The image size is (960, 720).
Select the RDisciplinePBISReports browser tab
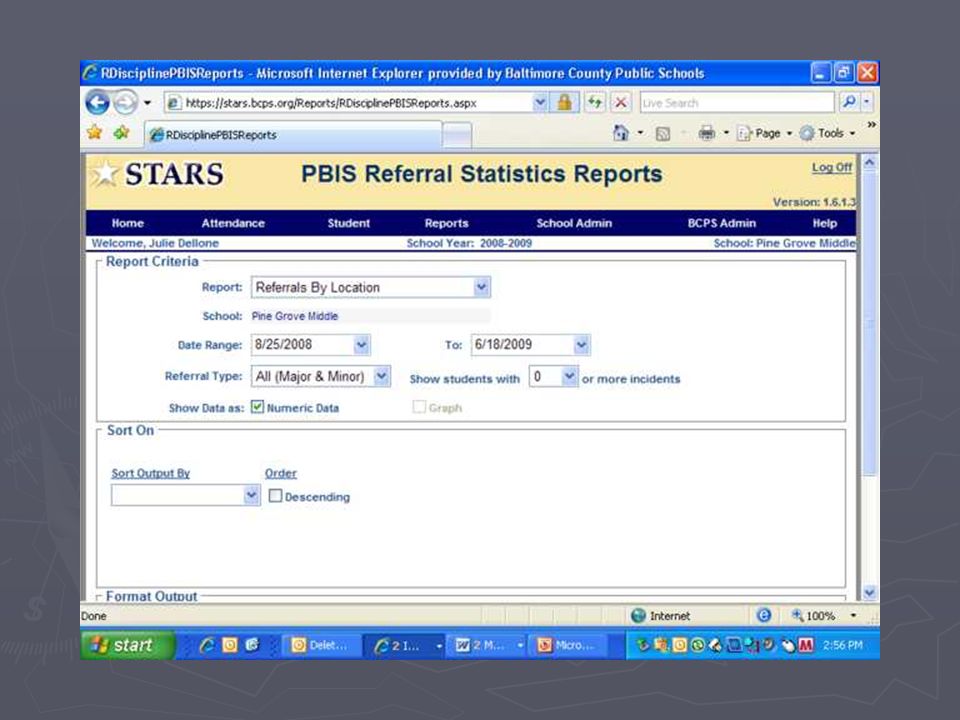click(293, 135)
